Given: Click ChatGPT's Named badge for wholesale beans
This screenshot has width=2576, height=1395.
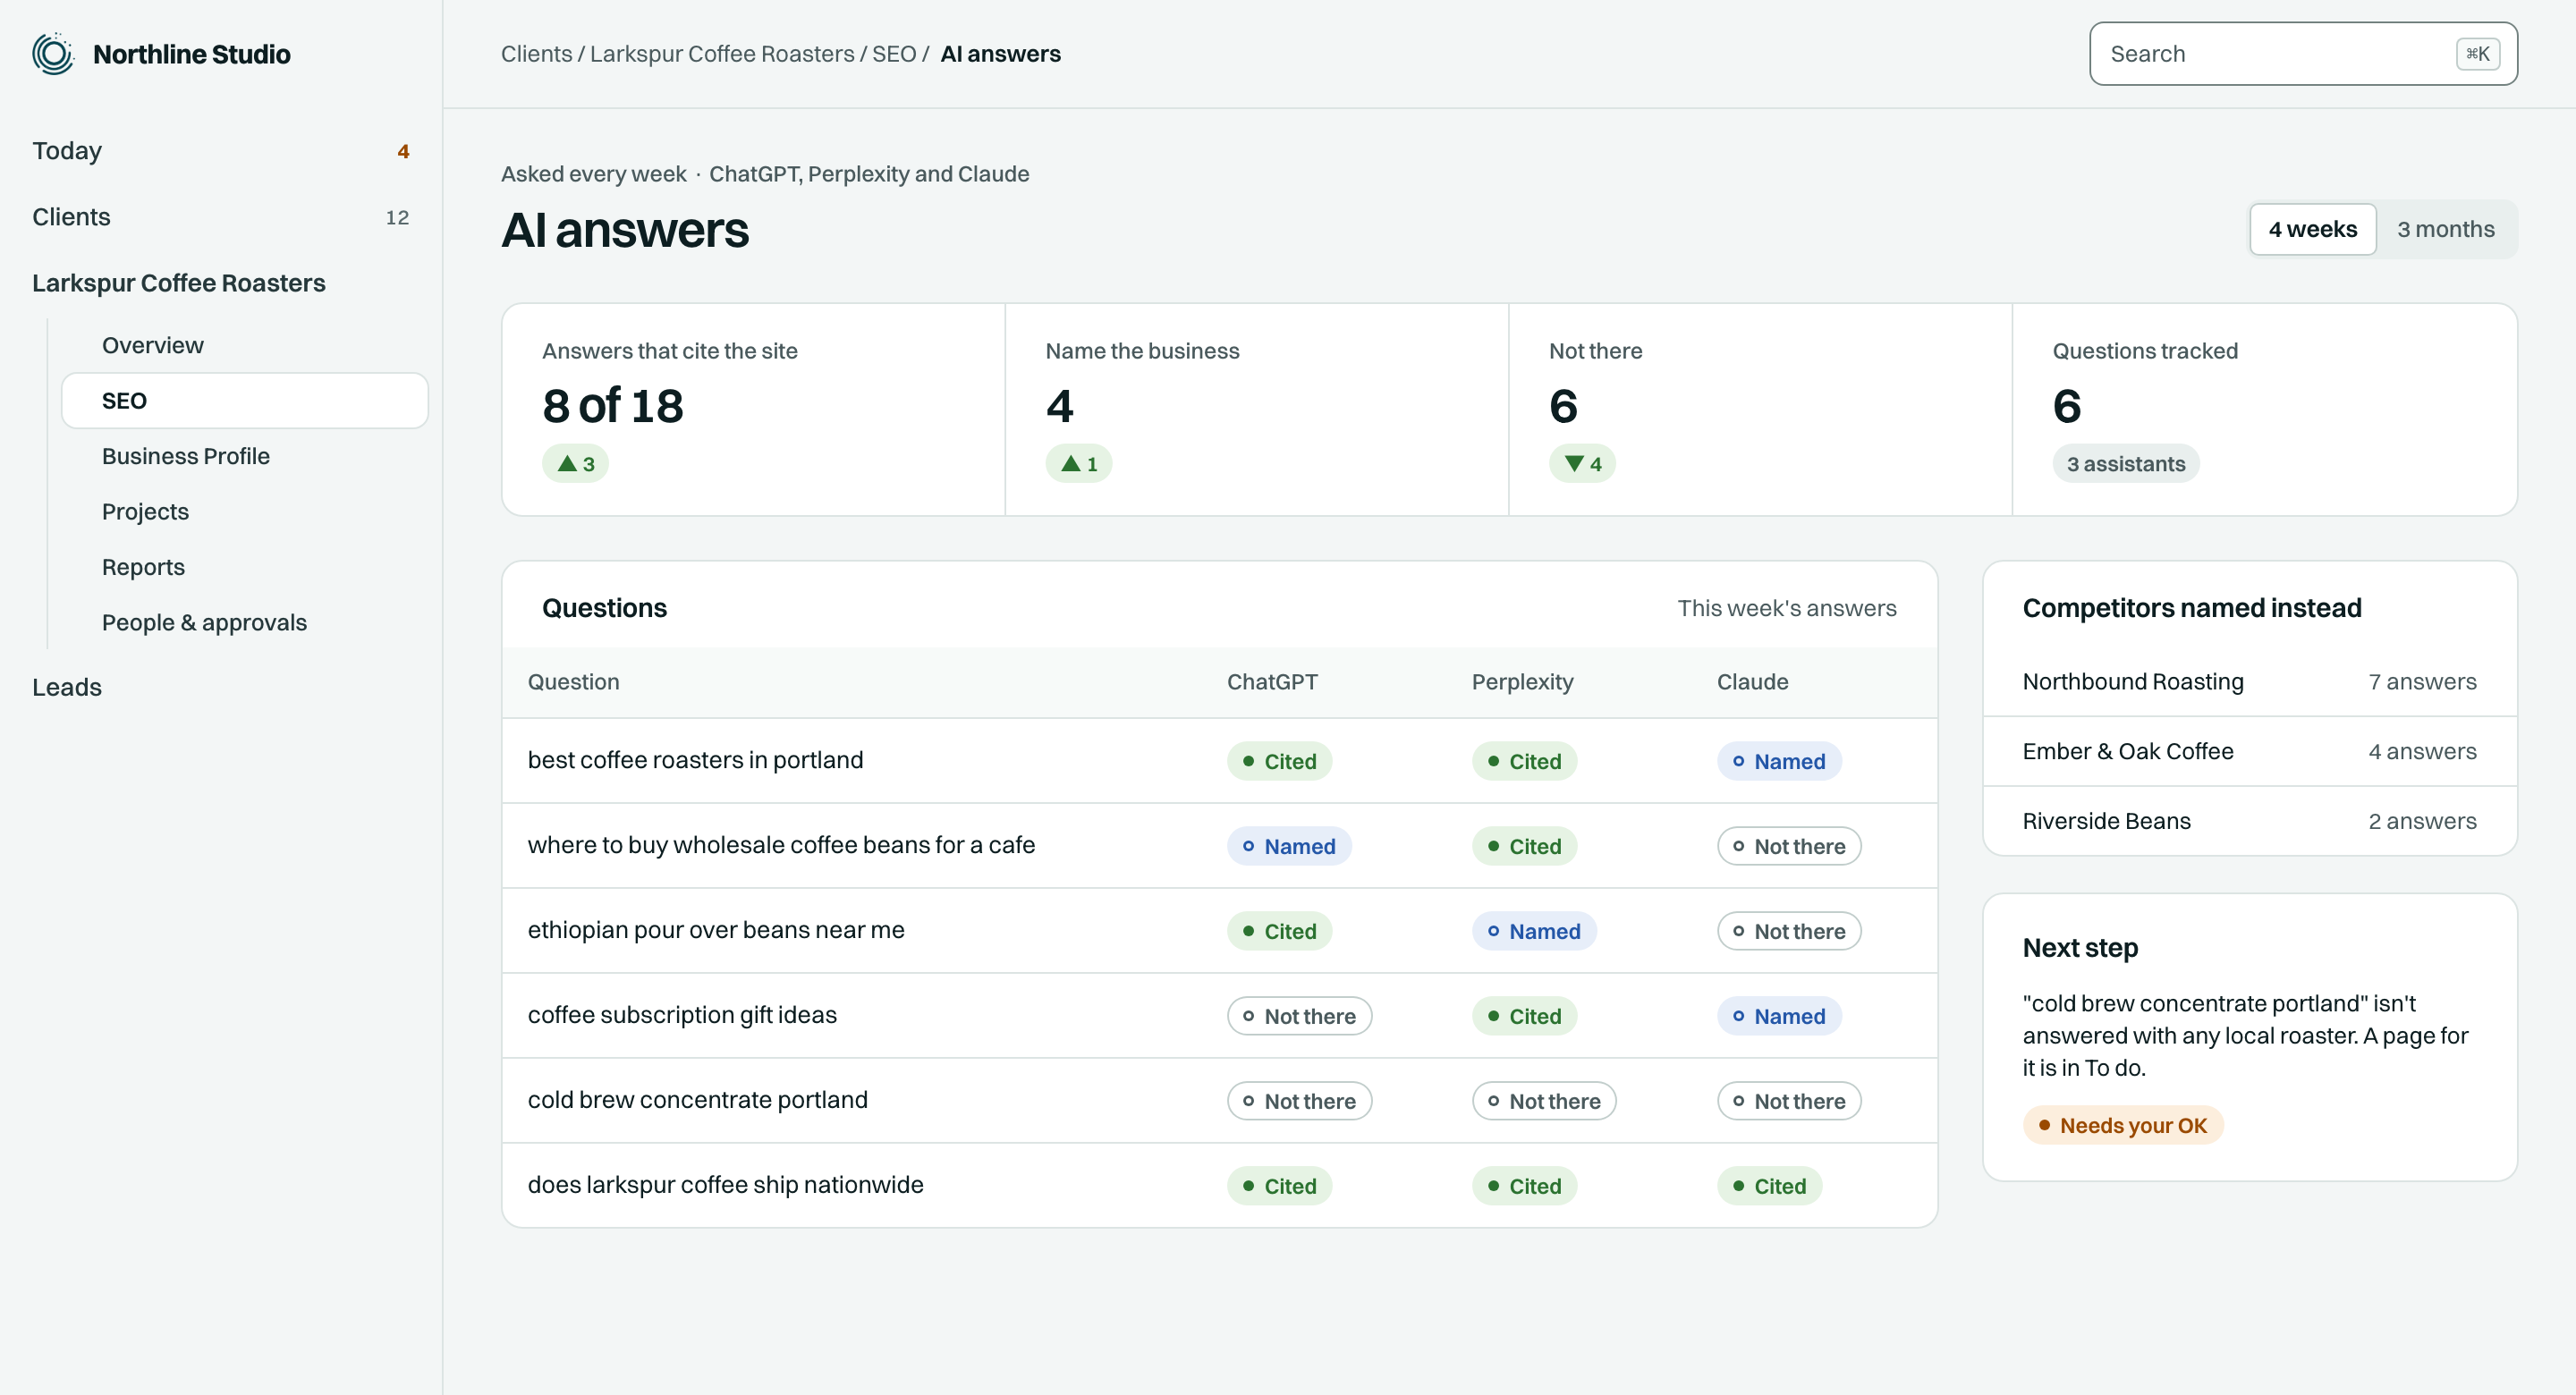Looking at the screenshot, I should [1289, 847].
